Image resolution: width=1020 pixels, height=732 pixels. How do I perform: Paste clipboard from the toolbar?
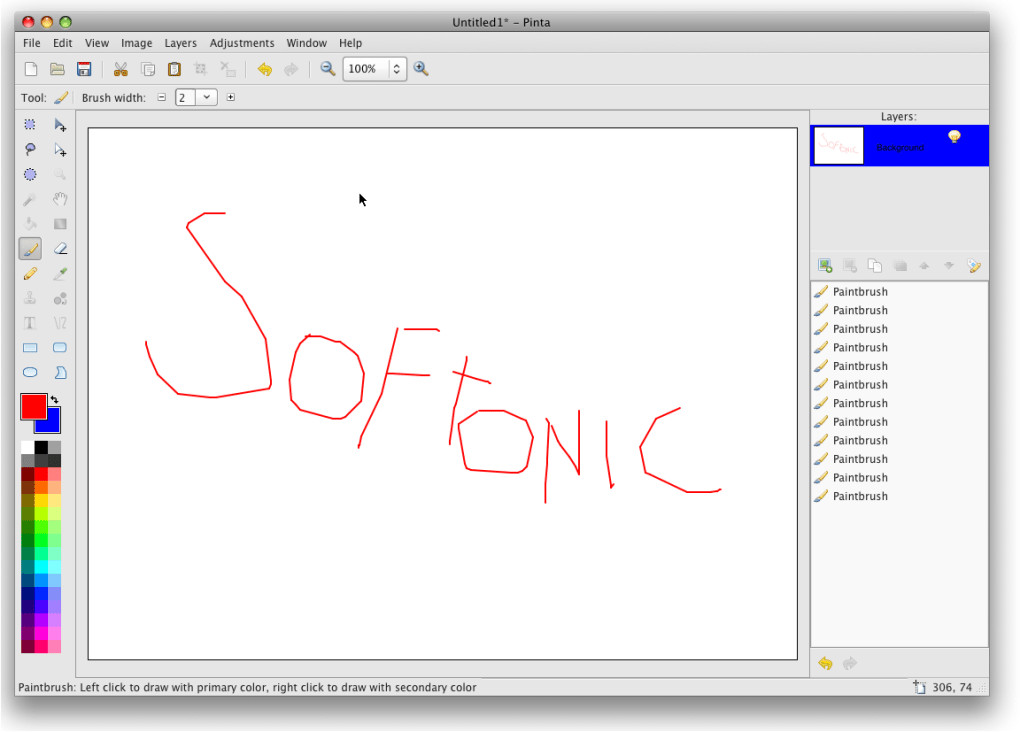[174, 69]
